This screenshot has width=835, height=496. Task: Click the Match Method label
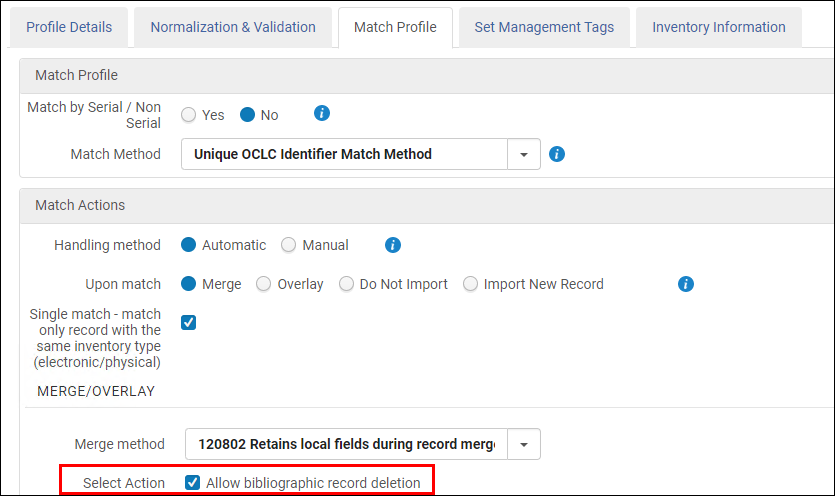click(x=116, y=154)
